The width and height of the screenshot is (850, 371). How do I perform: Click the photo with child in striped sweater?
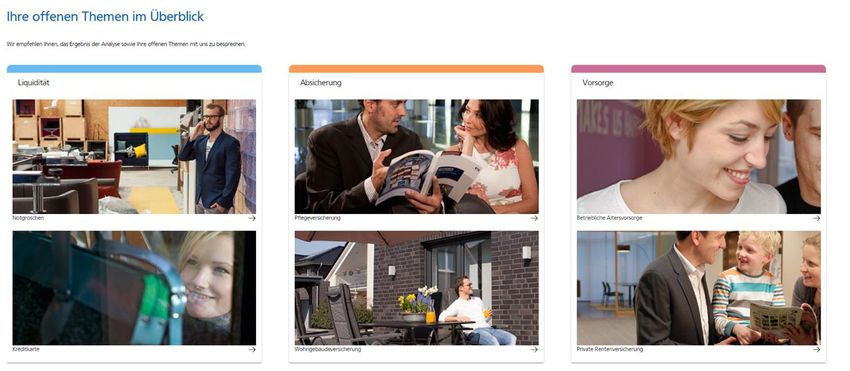pyautogui.click(x=699, y=288)
